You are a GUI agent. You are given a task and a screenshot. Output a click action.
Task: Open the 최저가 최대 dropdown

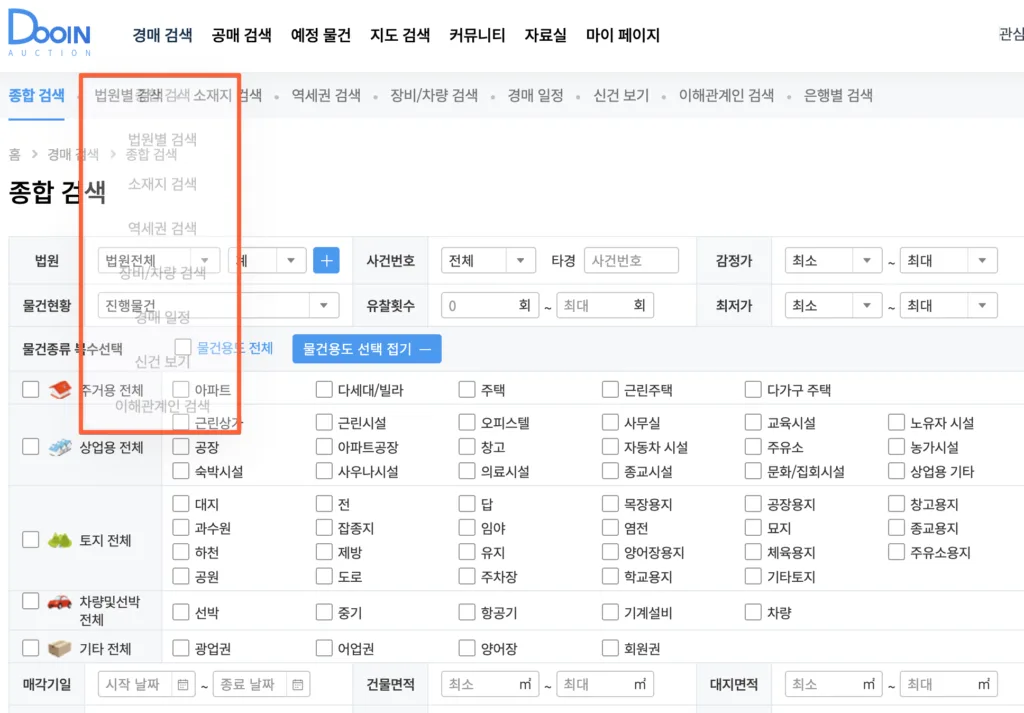point(948,305)
